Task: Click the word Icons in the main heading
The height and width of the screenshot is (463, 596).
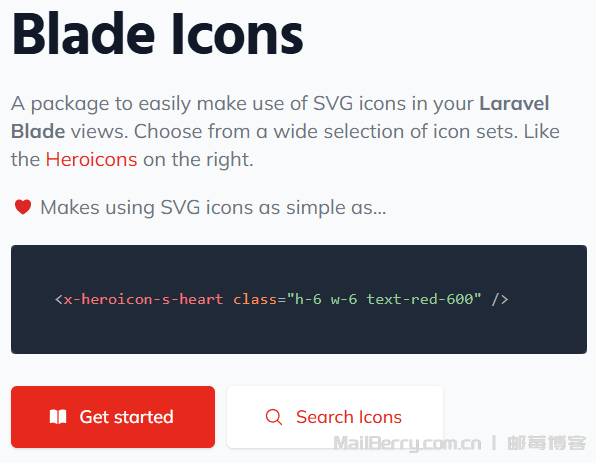Action: click(238, 33)
